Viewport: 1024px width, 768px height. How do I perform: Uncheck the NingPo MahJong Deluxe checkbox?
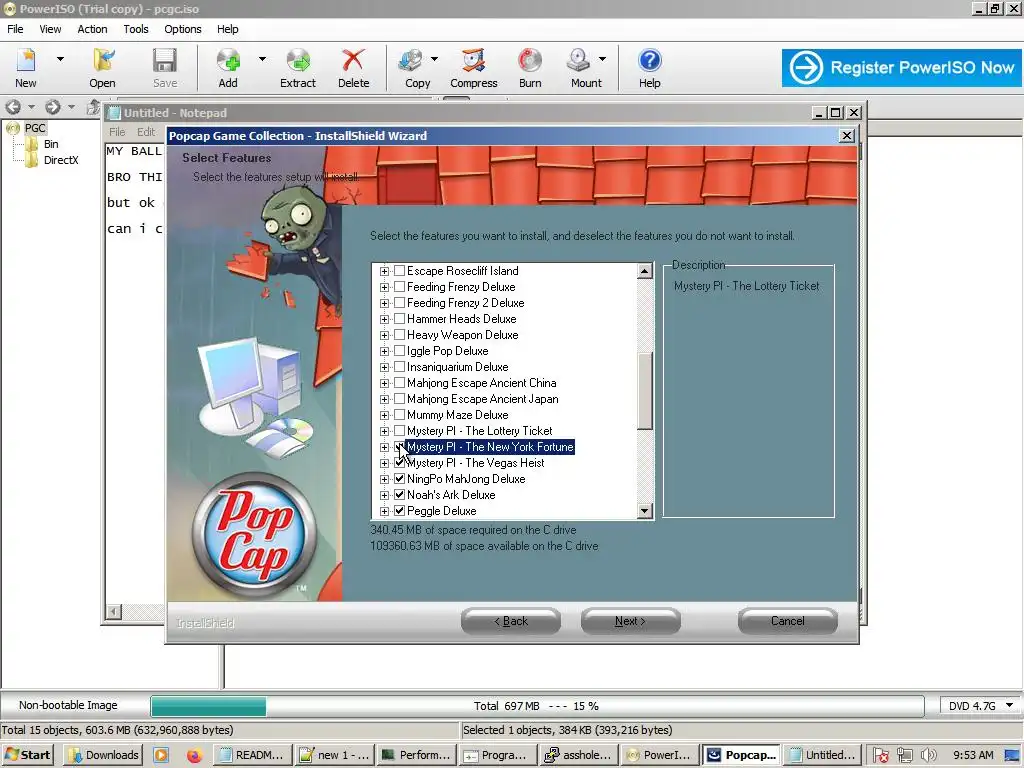400,479
